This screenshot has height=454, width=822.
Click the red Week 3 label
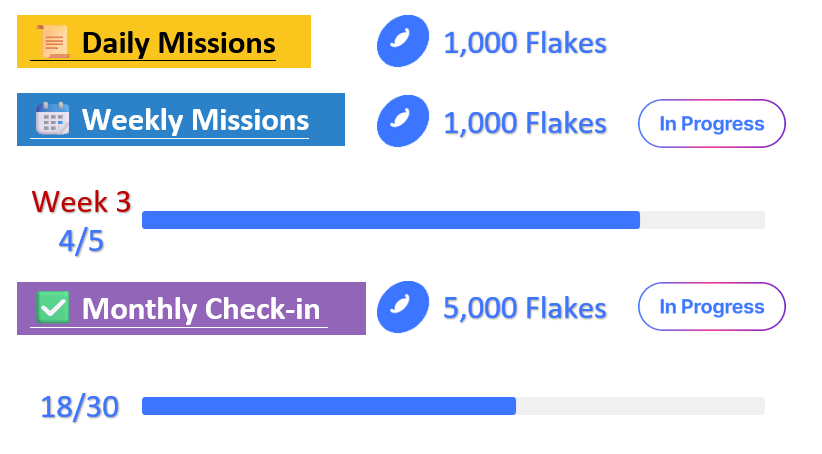coord(81,202)
